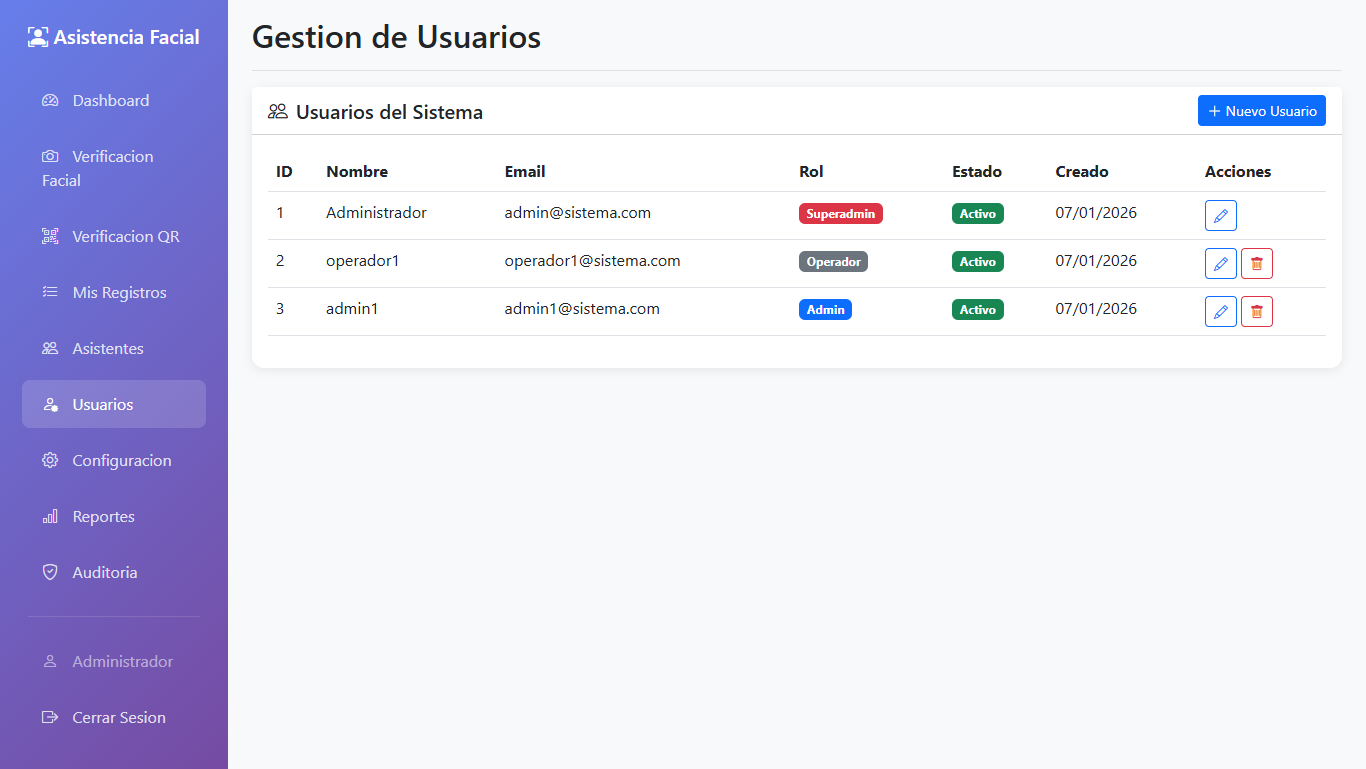Click the edit pencil icon for admin1
This screenshot has height=769, width=1366.
pyautogui.click(x=1220, y=312)
